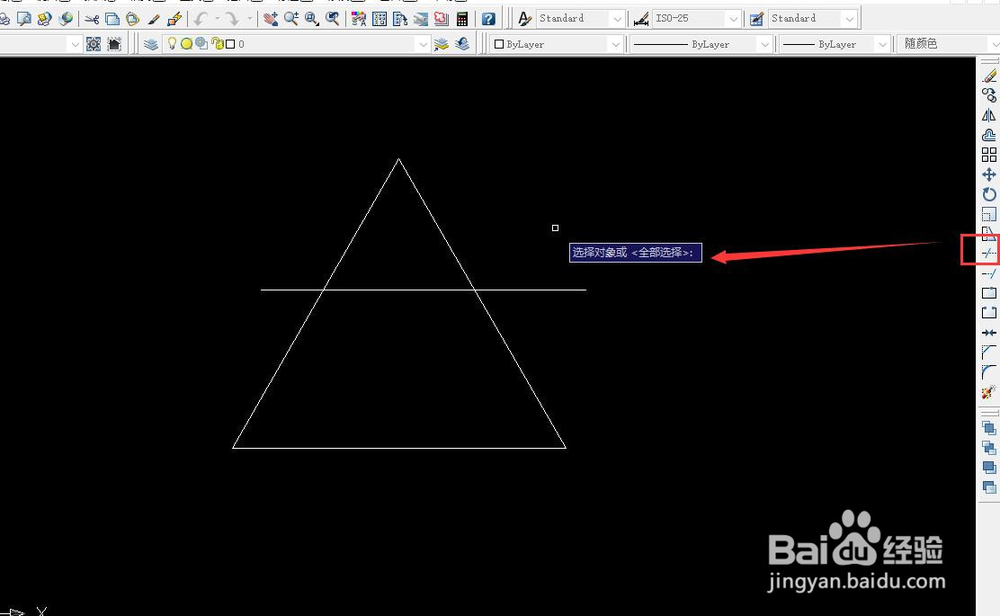The width and height of the screenshot is (1000, 616).
Task: Click the Table Style icon
Action: click(x=756, y=18)
